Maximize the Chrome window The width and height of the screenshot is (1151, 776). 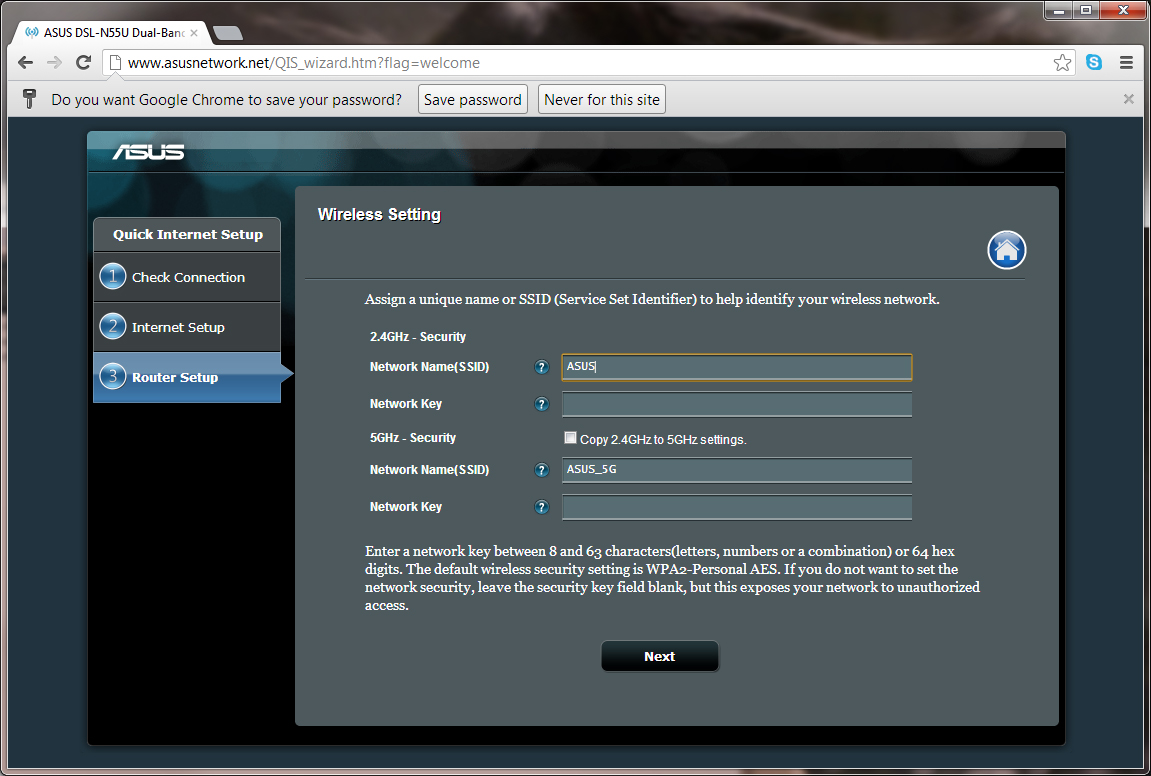click(x=1086, y=10)
